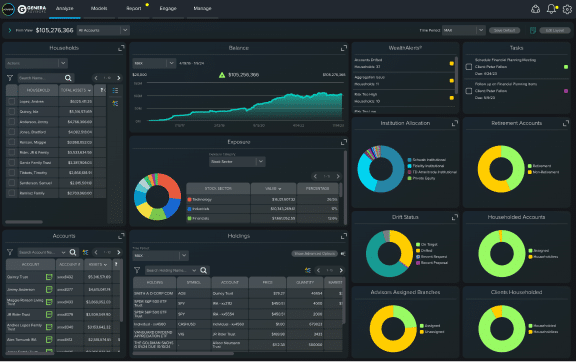Switch to the Manage tab

[202, 8]
